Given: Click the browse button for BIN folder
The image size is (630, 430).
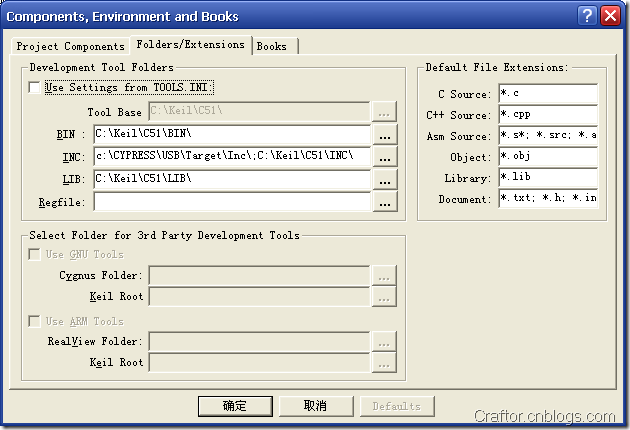Looking at the screenshot, I should point(385,134).
